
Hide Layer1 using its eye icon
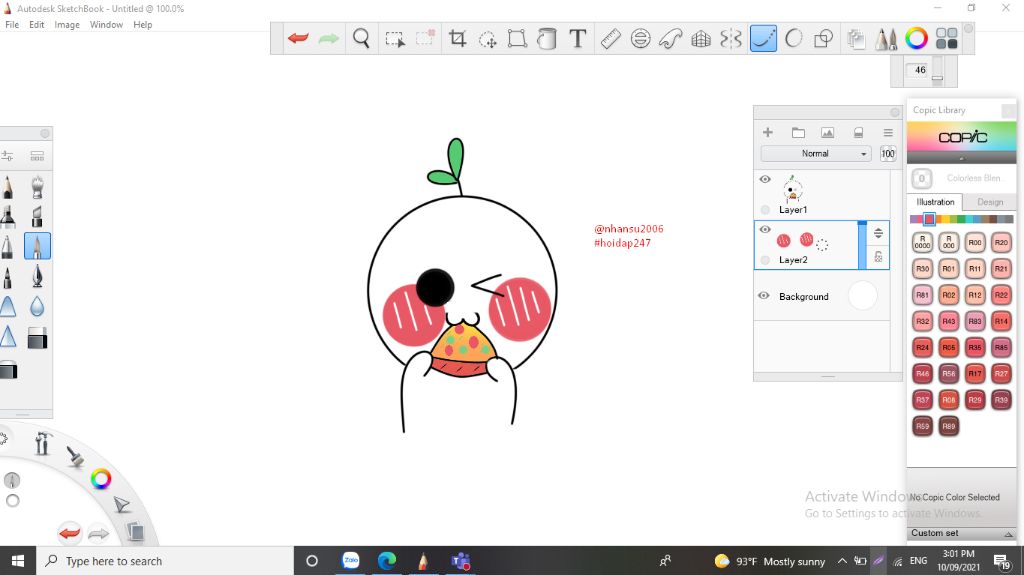(765, 179)
